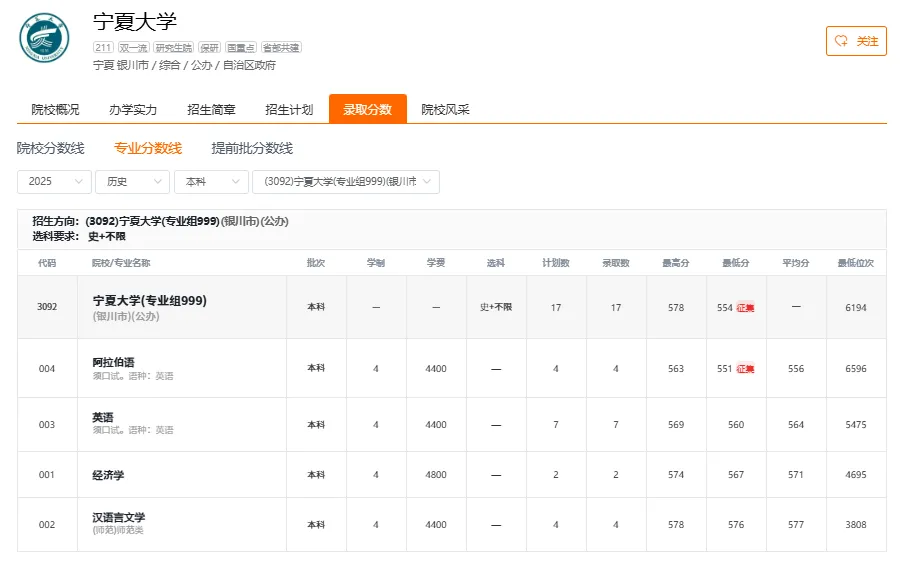This screenshot has height=567, width=909.
Task: Click code 002 in the table
Action: [x=47, y=525]
